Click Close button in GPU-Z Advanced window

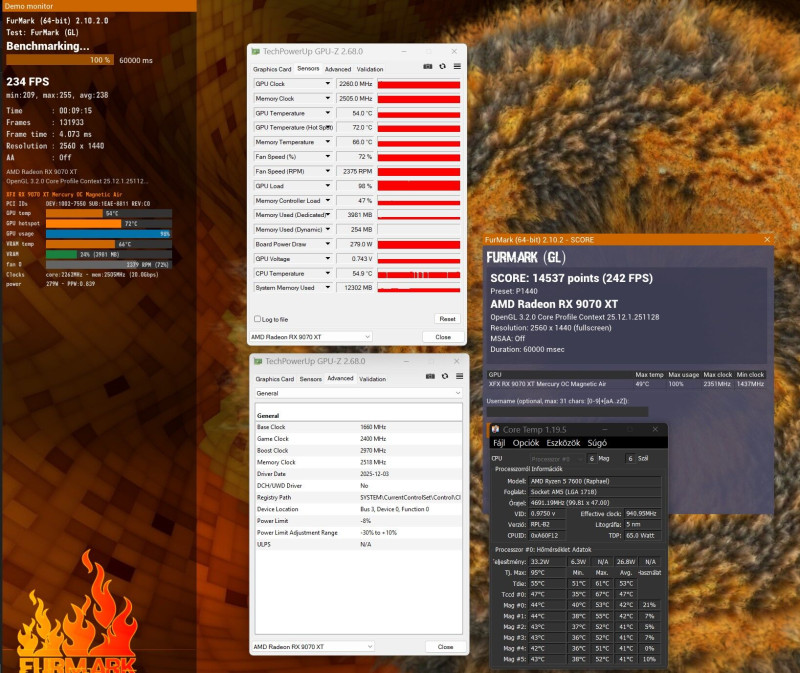[445, 647]
